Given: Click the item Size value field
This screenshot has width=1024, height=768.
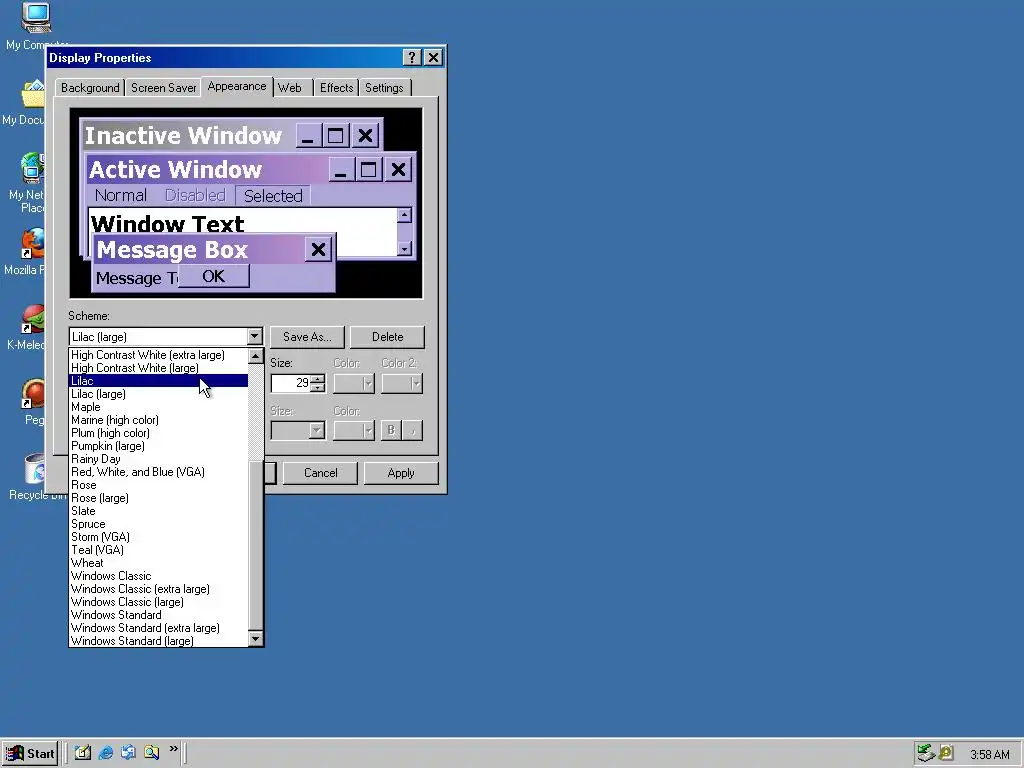Looking at the screenshot, I should (291, 383).
